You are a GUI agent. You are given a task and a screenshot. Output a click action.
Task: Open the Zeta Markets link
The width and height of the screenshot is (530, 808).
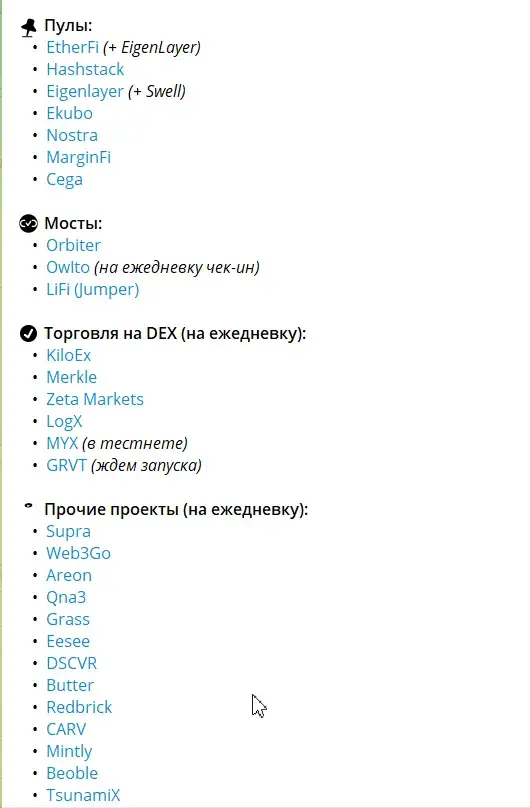(x=95, y=399)
